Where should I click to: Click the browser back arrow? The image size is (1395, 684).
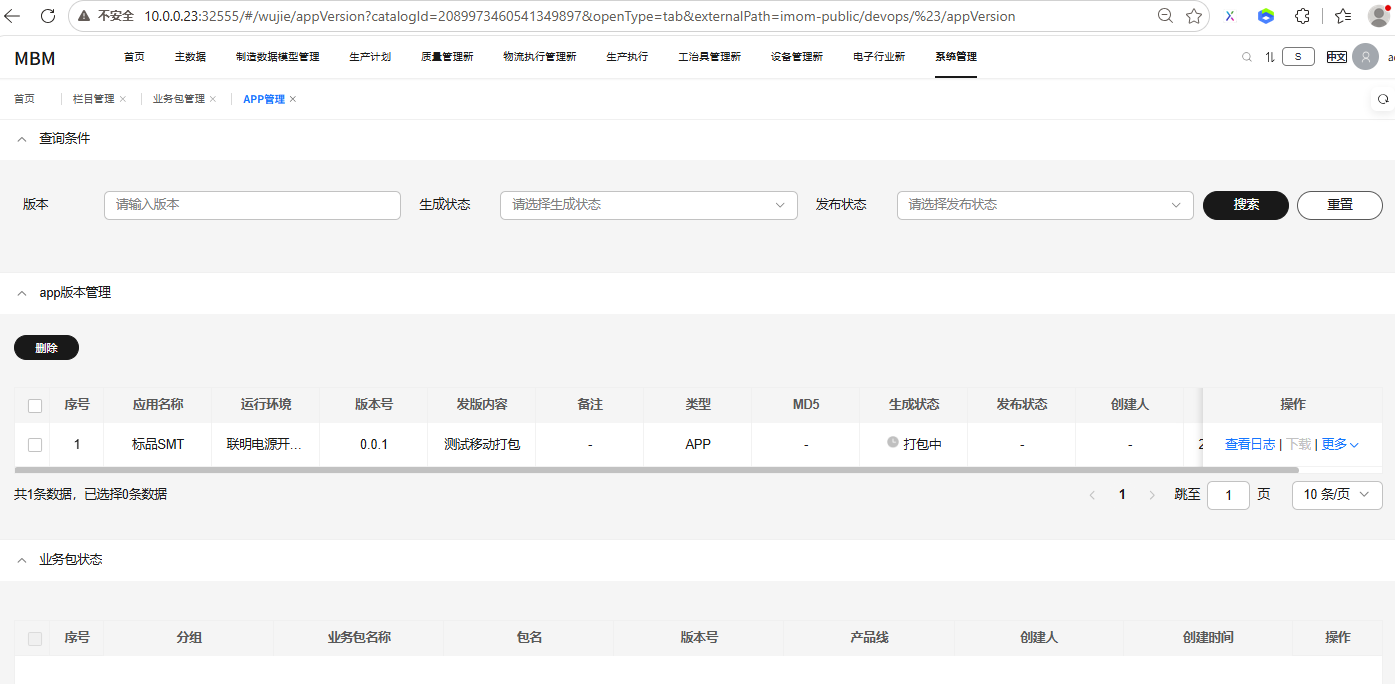(13, 16)
